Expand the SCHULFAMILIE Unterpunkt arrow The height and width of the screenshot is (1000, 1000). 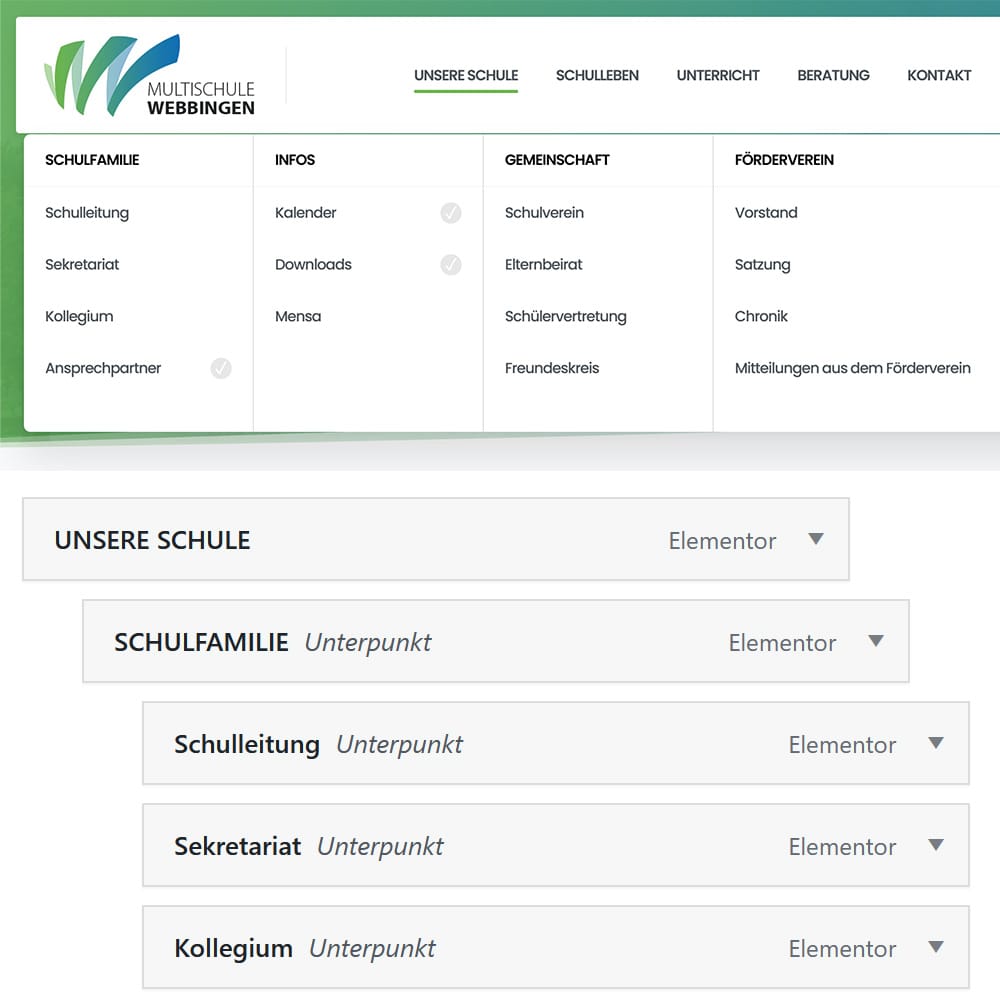click(876, 641)
